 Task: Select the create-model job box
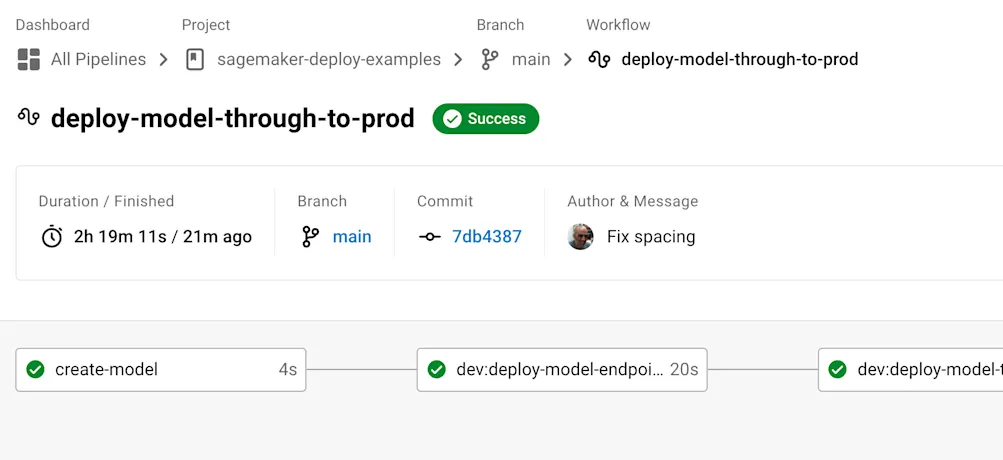click(x=160, y=370)
